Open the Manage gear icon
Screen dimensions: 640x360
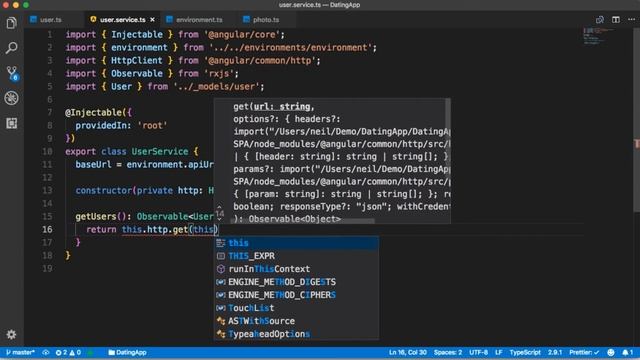(11, 335)
